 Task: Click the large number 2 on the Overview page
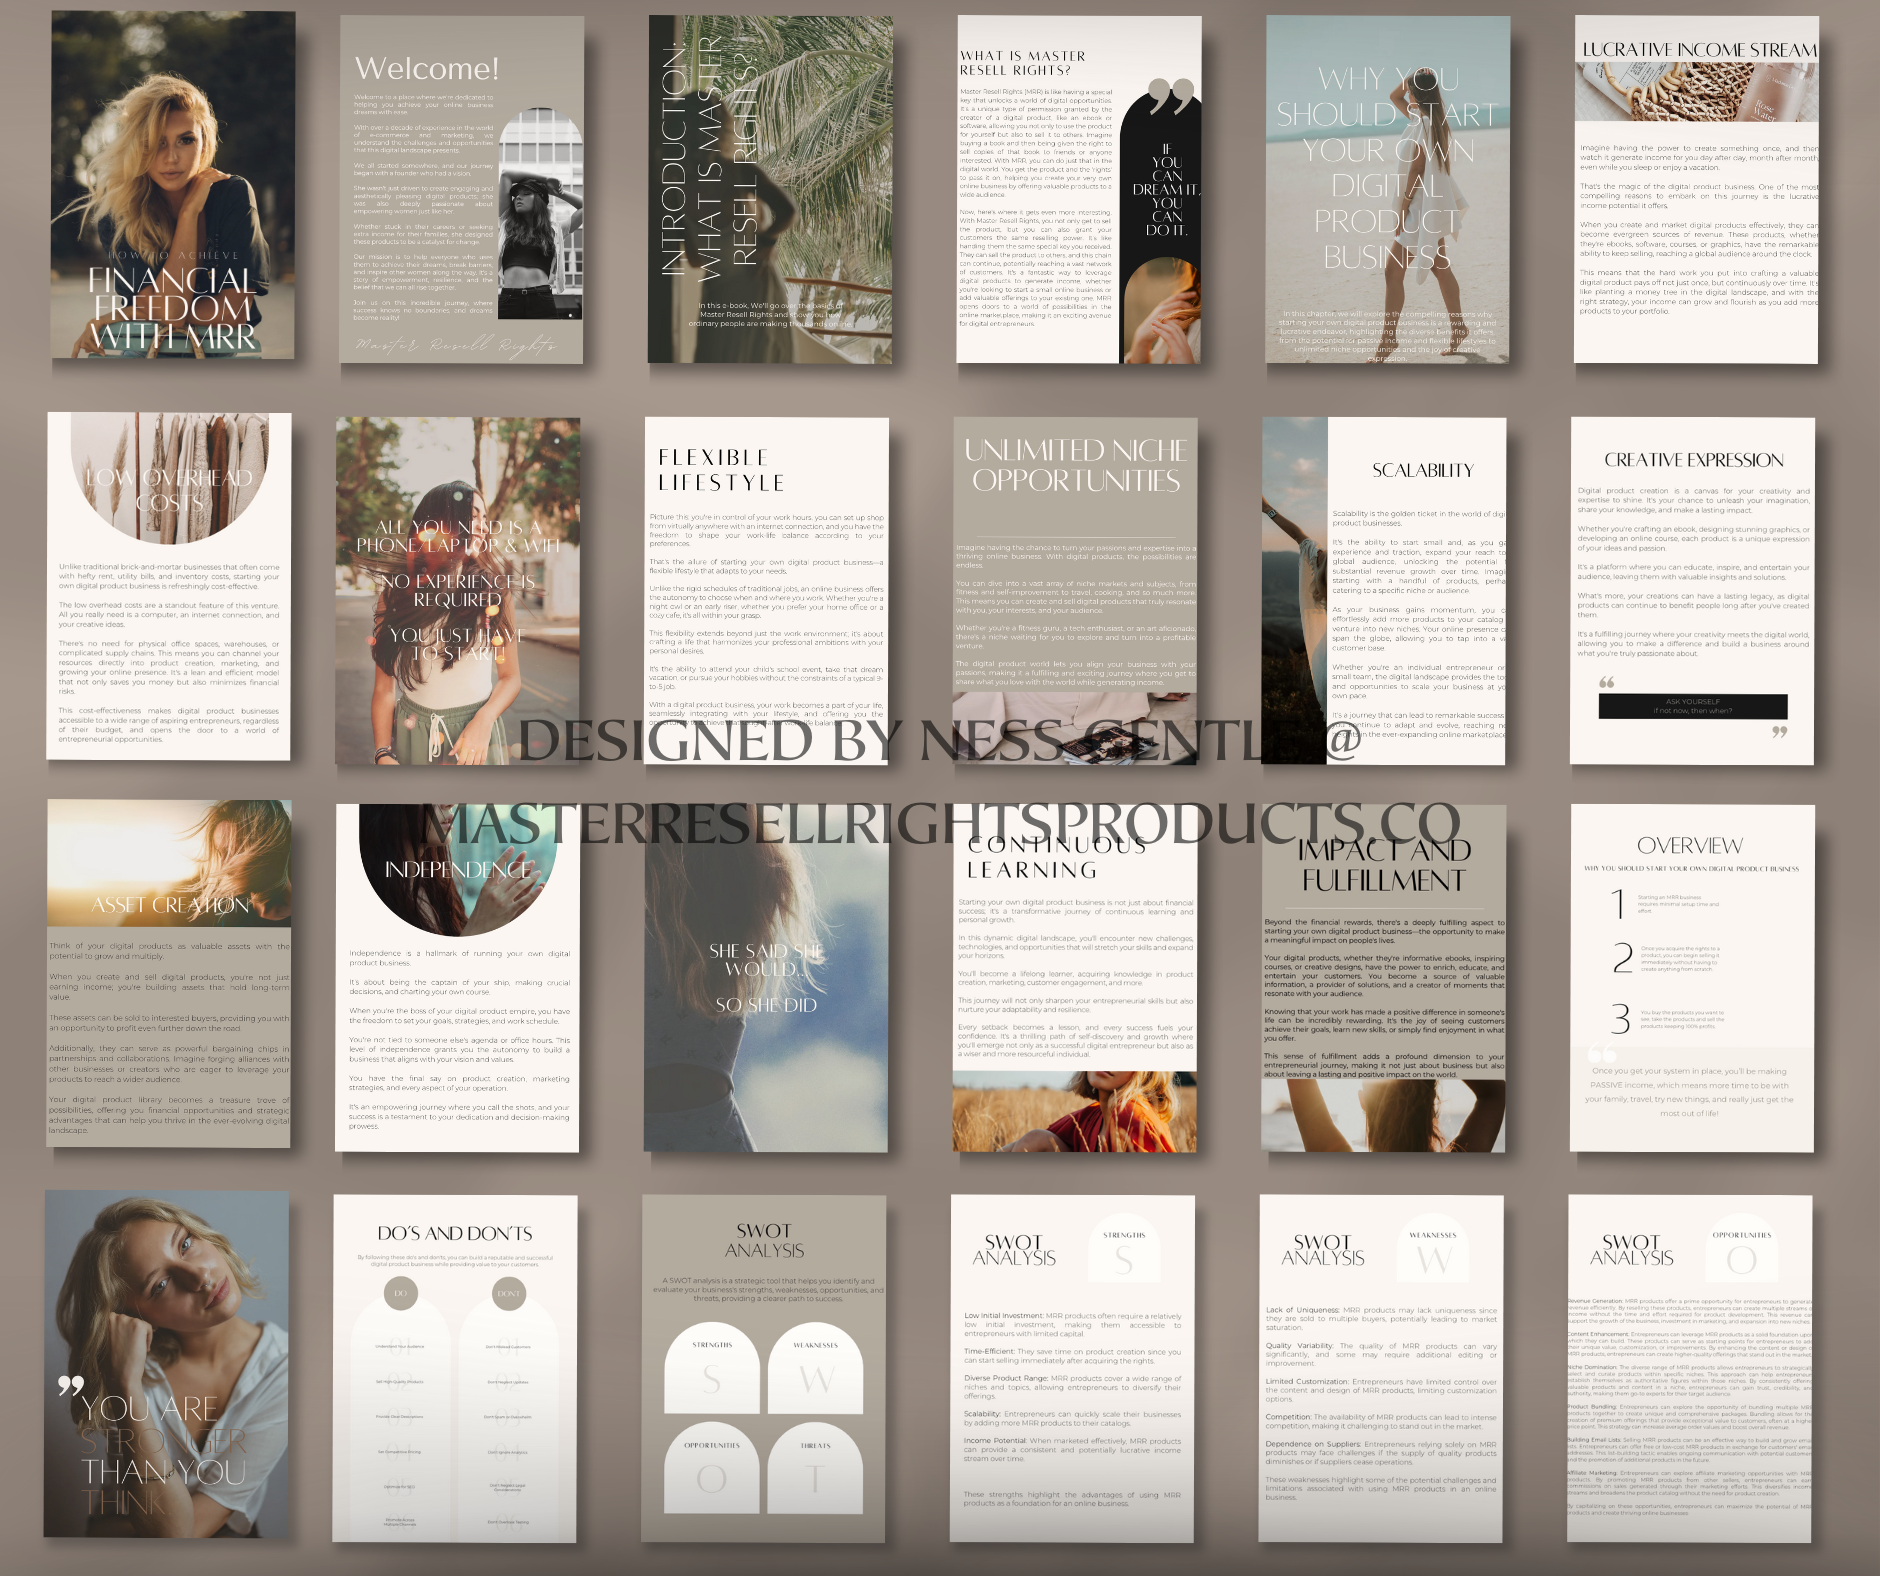click(1622, 958)
